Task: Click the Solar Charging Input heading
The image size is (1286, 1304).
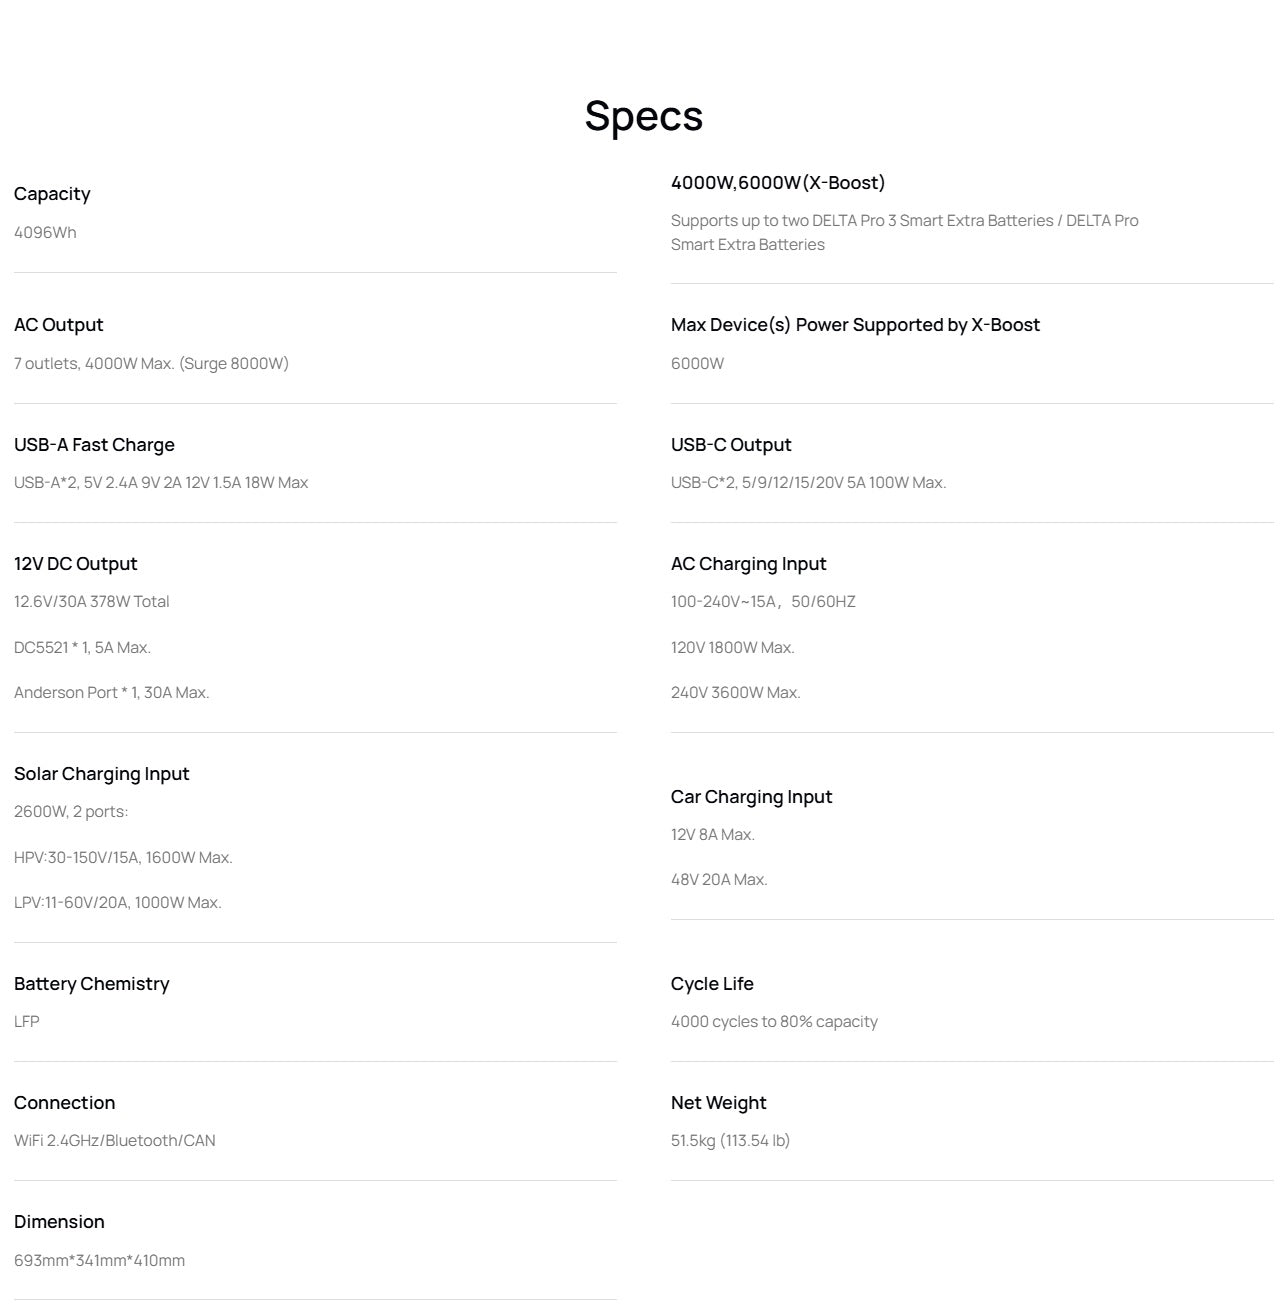Action: pyautogui.click(x=102, y=774)
